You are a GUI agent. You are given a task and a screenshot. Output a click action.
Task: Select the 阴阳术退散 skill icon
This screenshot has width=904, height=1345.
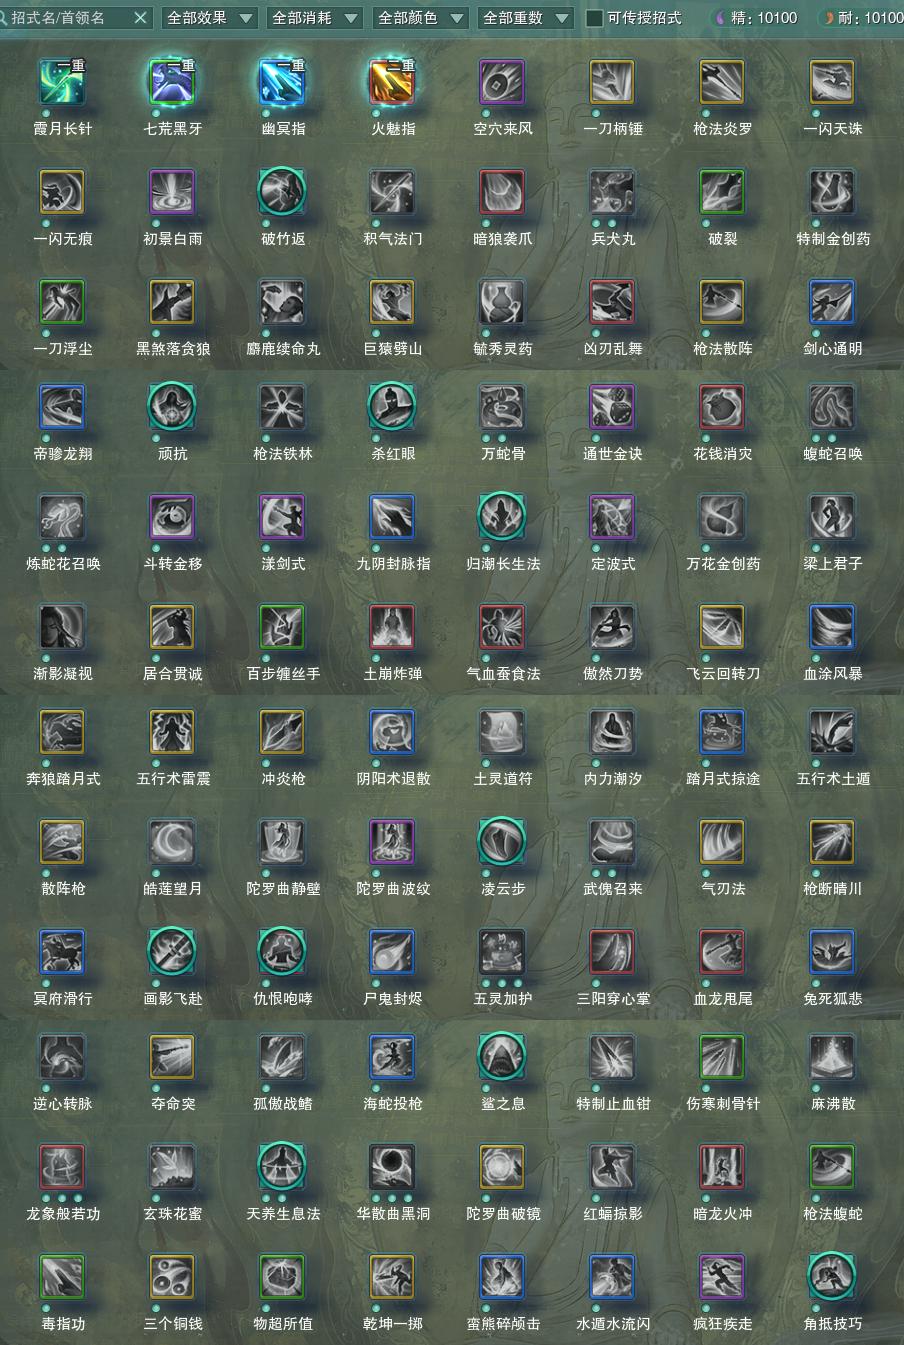pyautogui.click(x=393, y=733)
